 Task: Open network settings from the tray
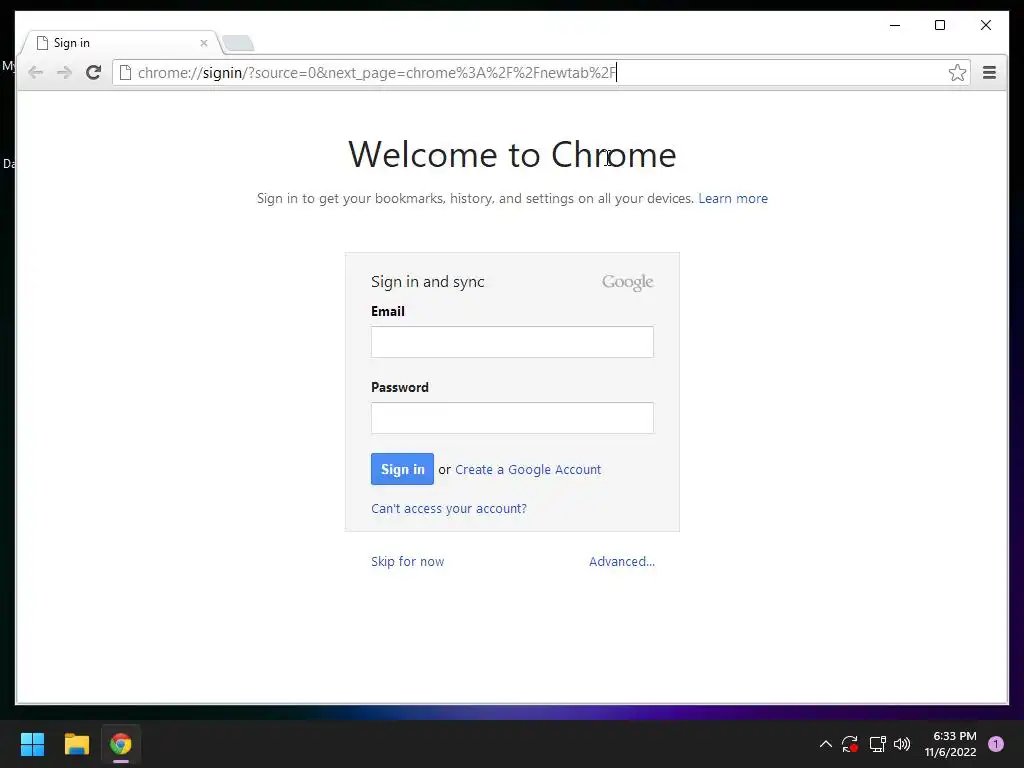pos(877,744)
